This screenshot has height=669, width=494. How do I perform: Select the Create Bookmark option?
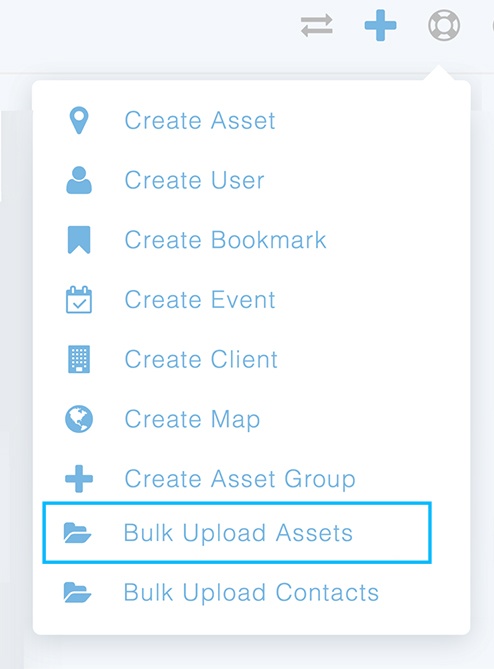coord(225,240)
